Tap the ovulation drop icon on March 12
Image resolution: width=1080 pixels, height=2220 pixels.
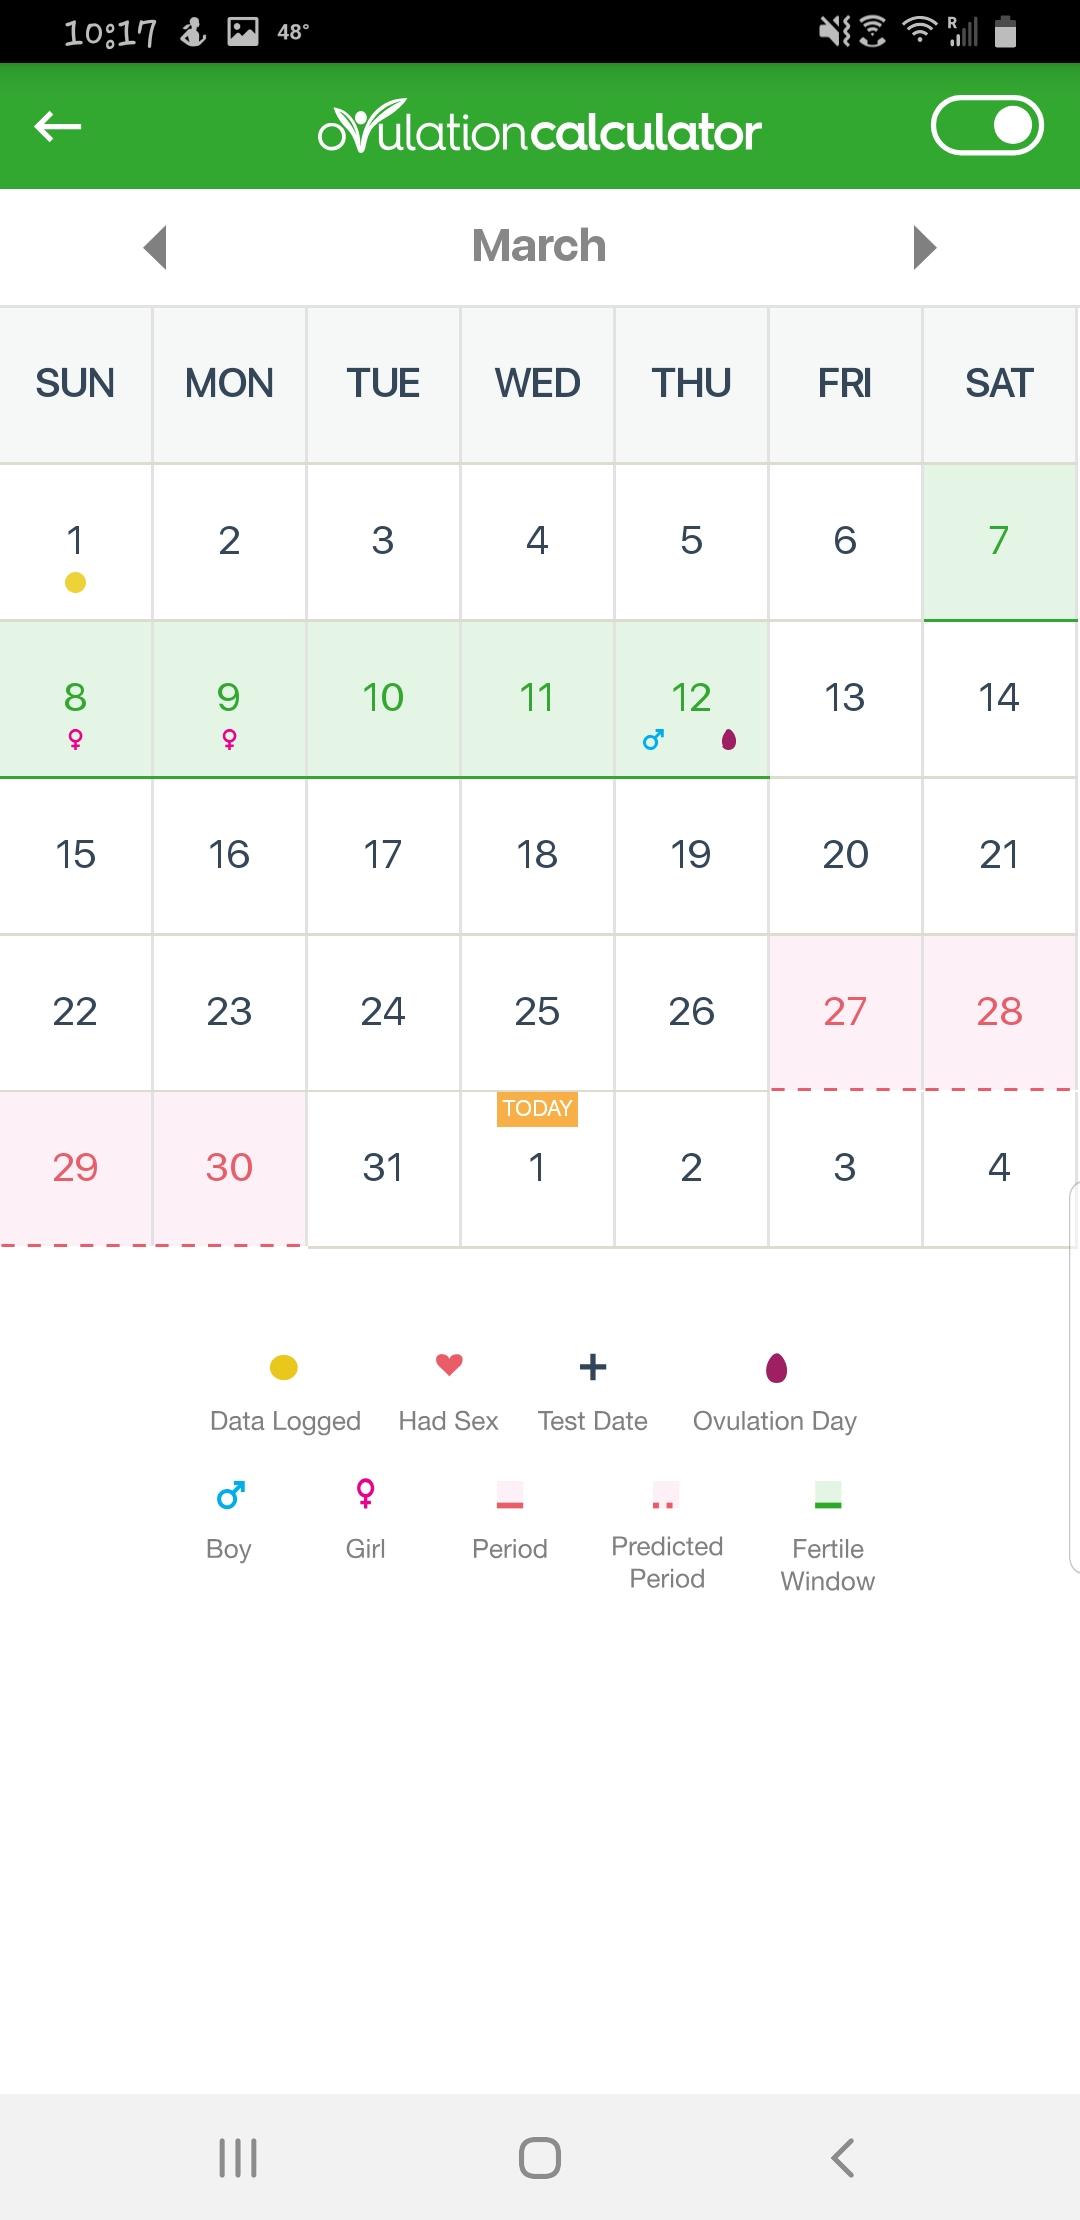(x=729, y=739)
